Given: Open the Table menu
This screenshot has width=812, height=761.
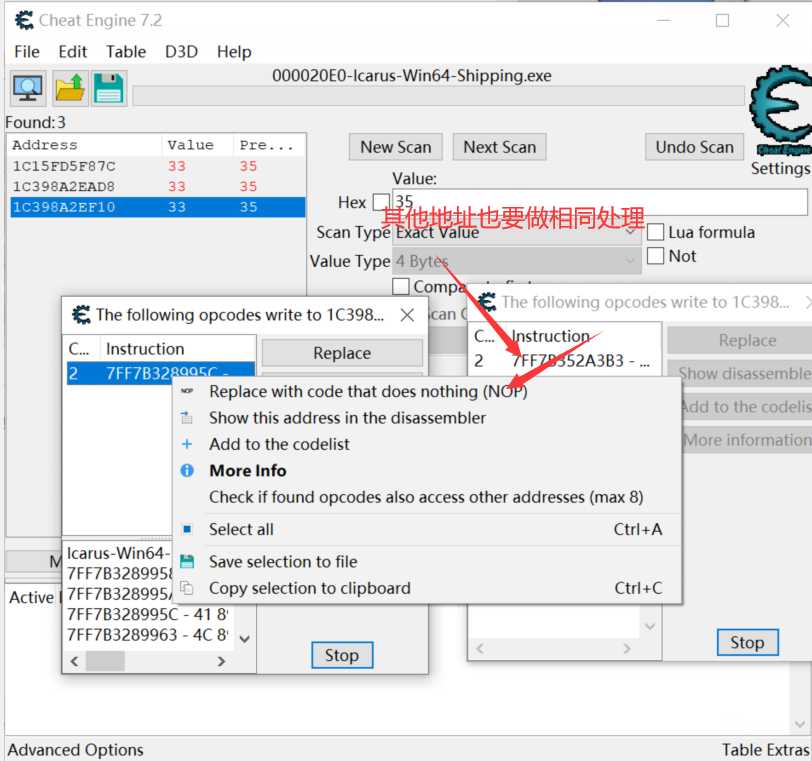Looking at the screenshot, I should pos(126,52).
